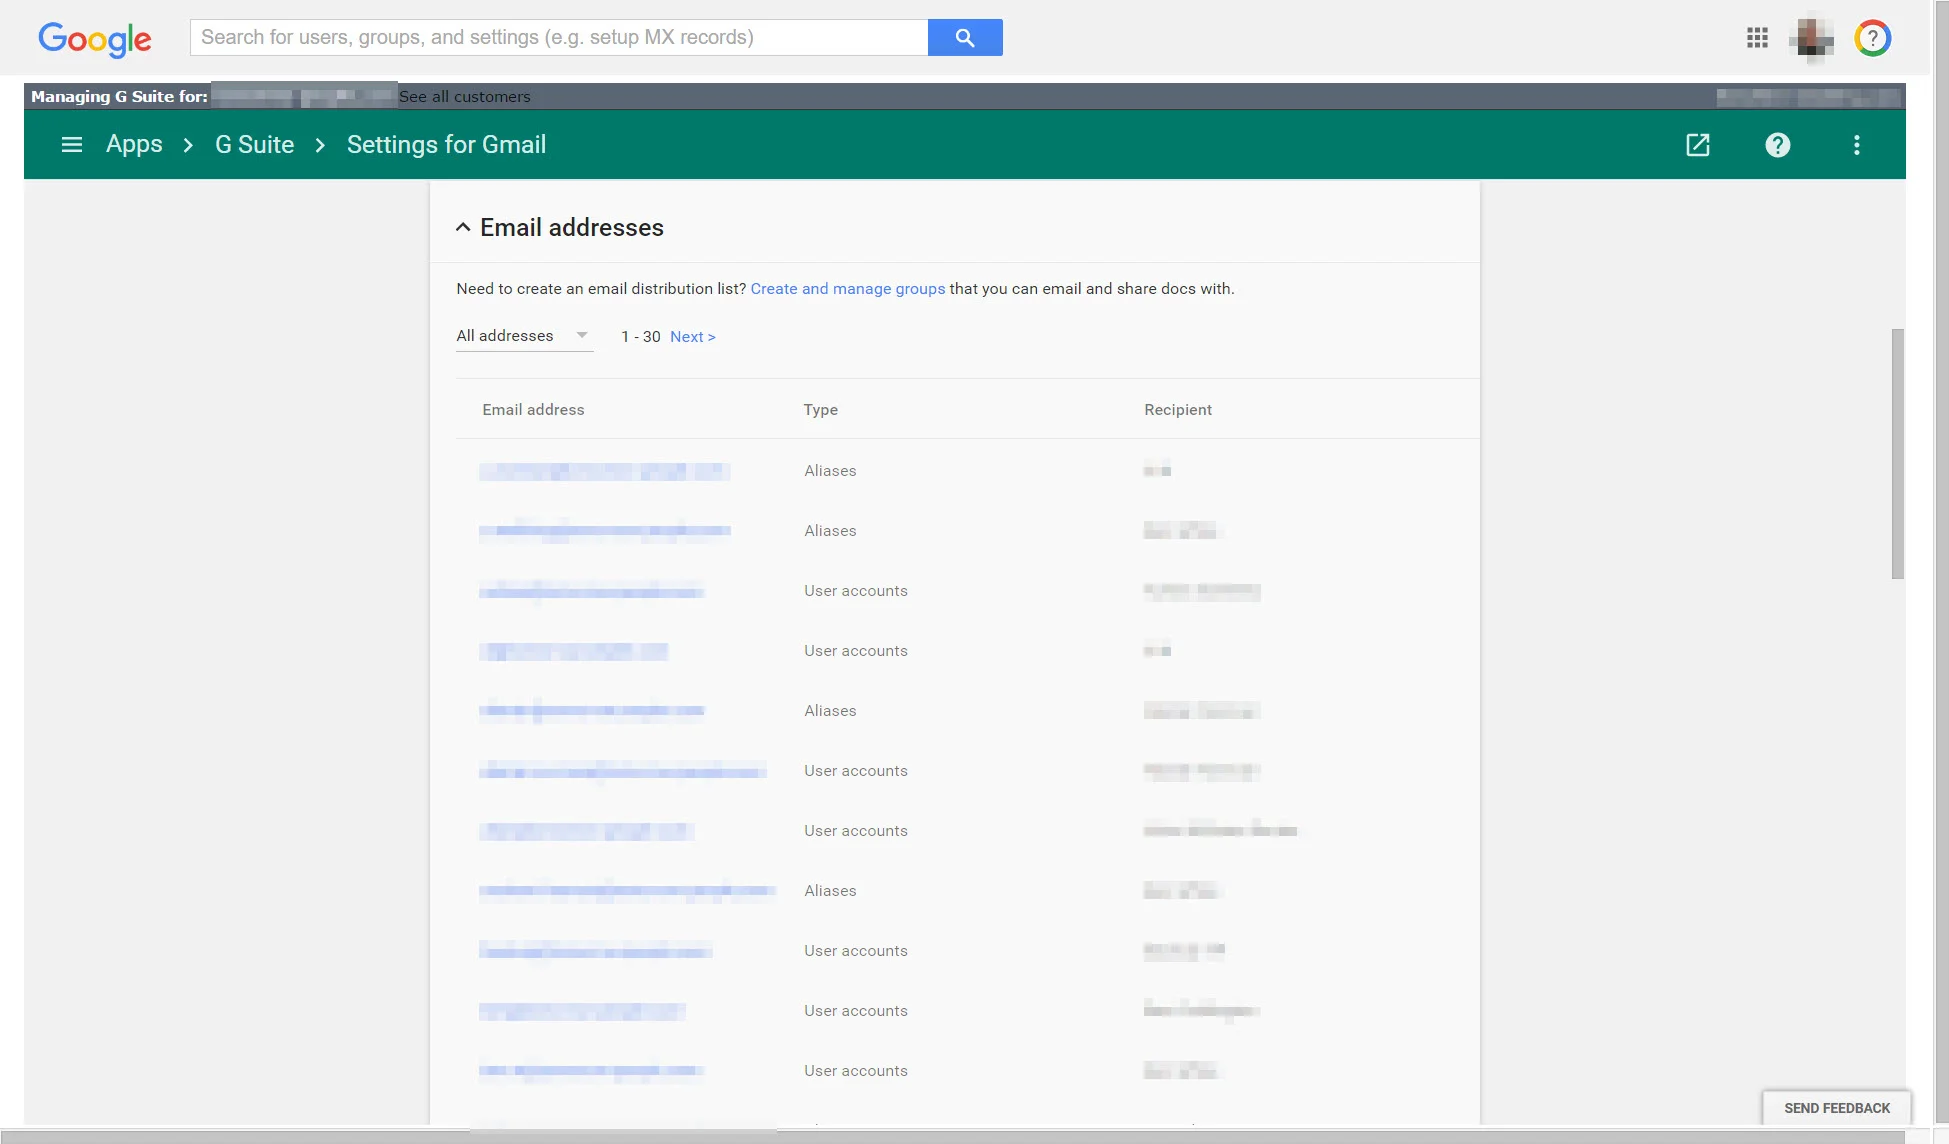
Task: Click the Google logo
Action: pyautogui.click(x=95, y=39)
